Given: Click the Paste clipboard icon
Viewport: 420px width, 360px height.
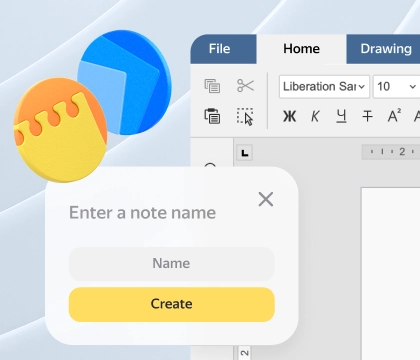Looking at the screenshot, I should [212, 116].
